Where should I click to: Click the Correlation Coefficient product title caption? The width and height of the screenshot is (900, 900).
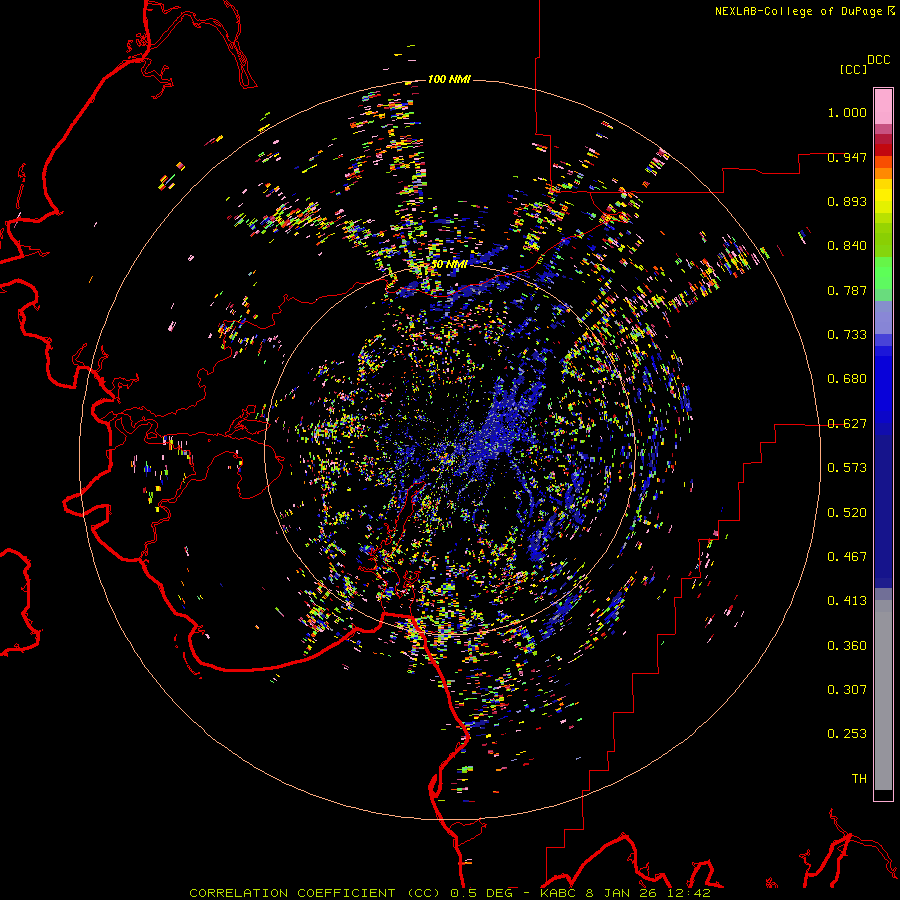click(x=315, y=893)
